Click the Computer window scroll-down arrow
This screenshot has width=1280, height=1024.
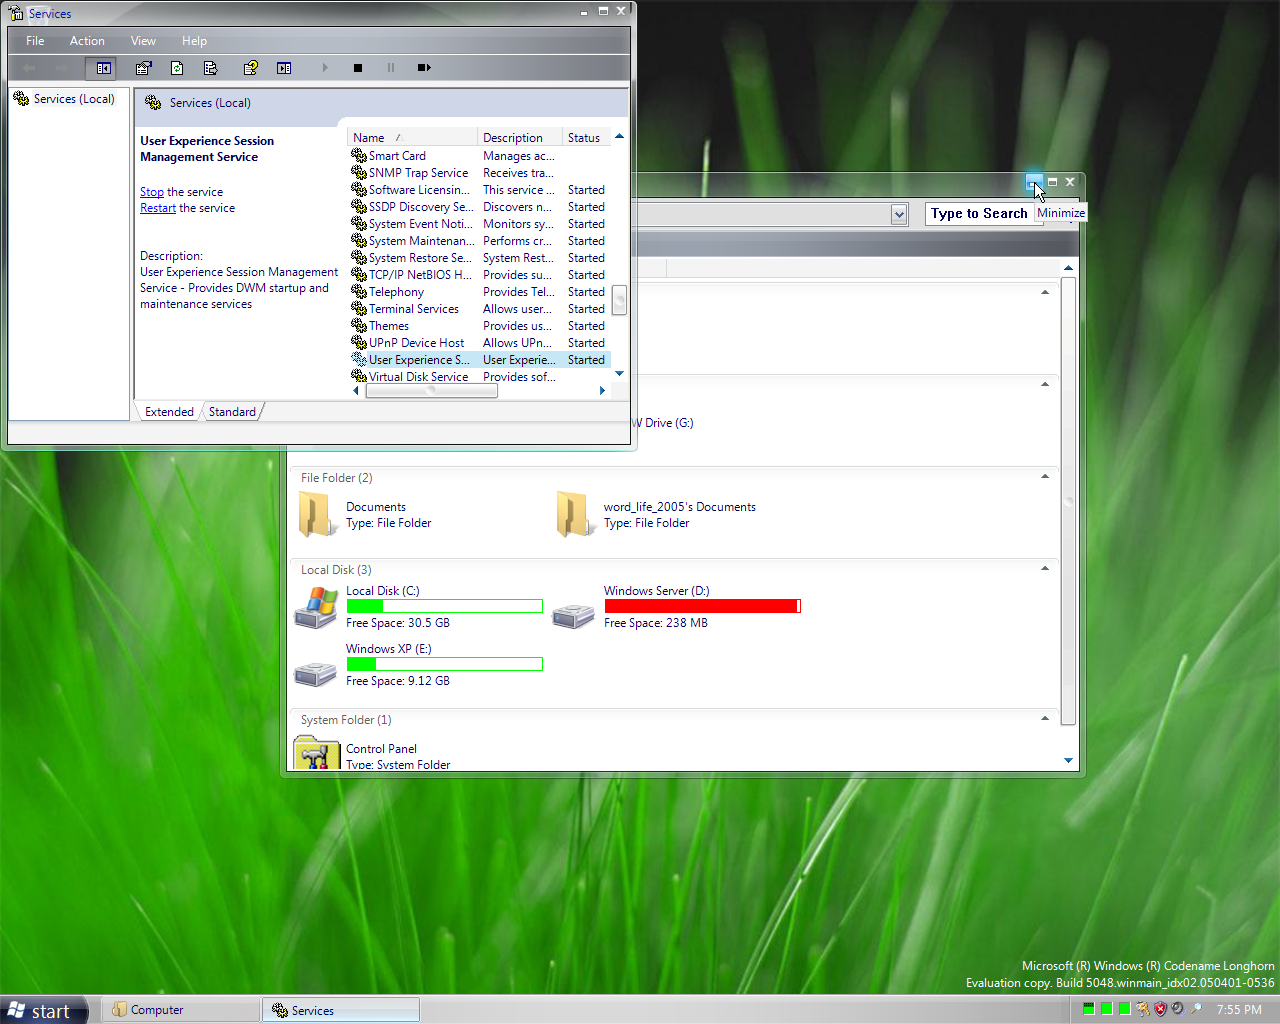(x=1068, y=761)
